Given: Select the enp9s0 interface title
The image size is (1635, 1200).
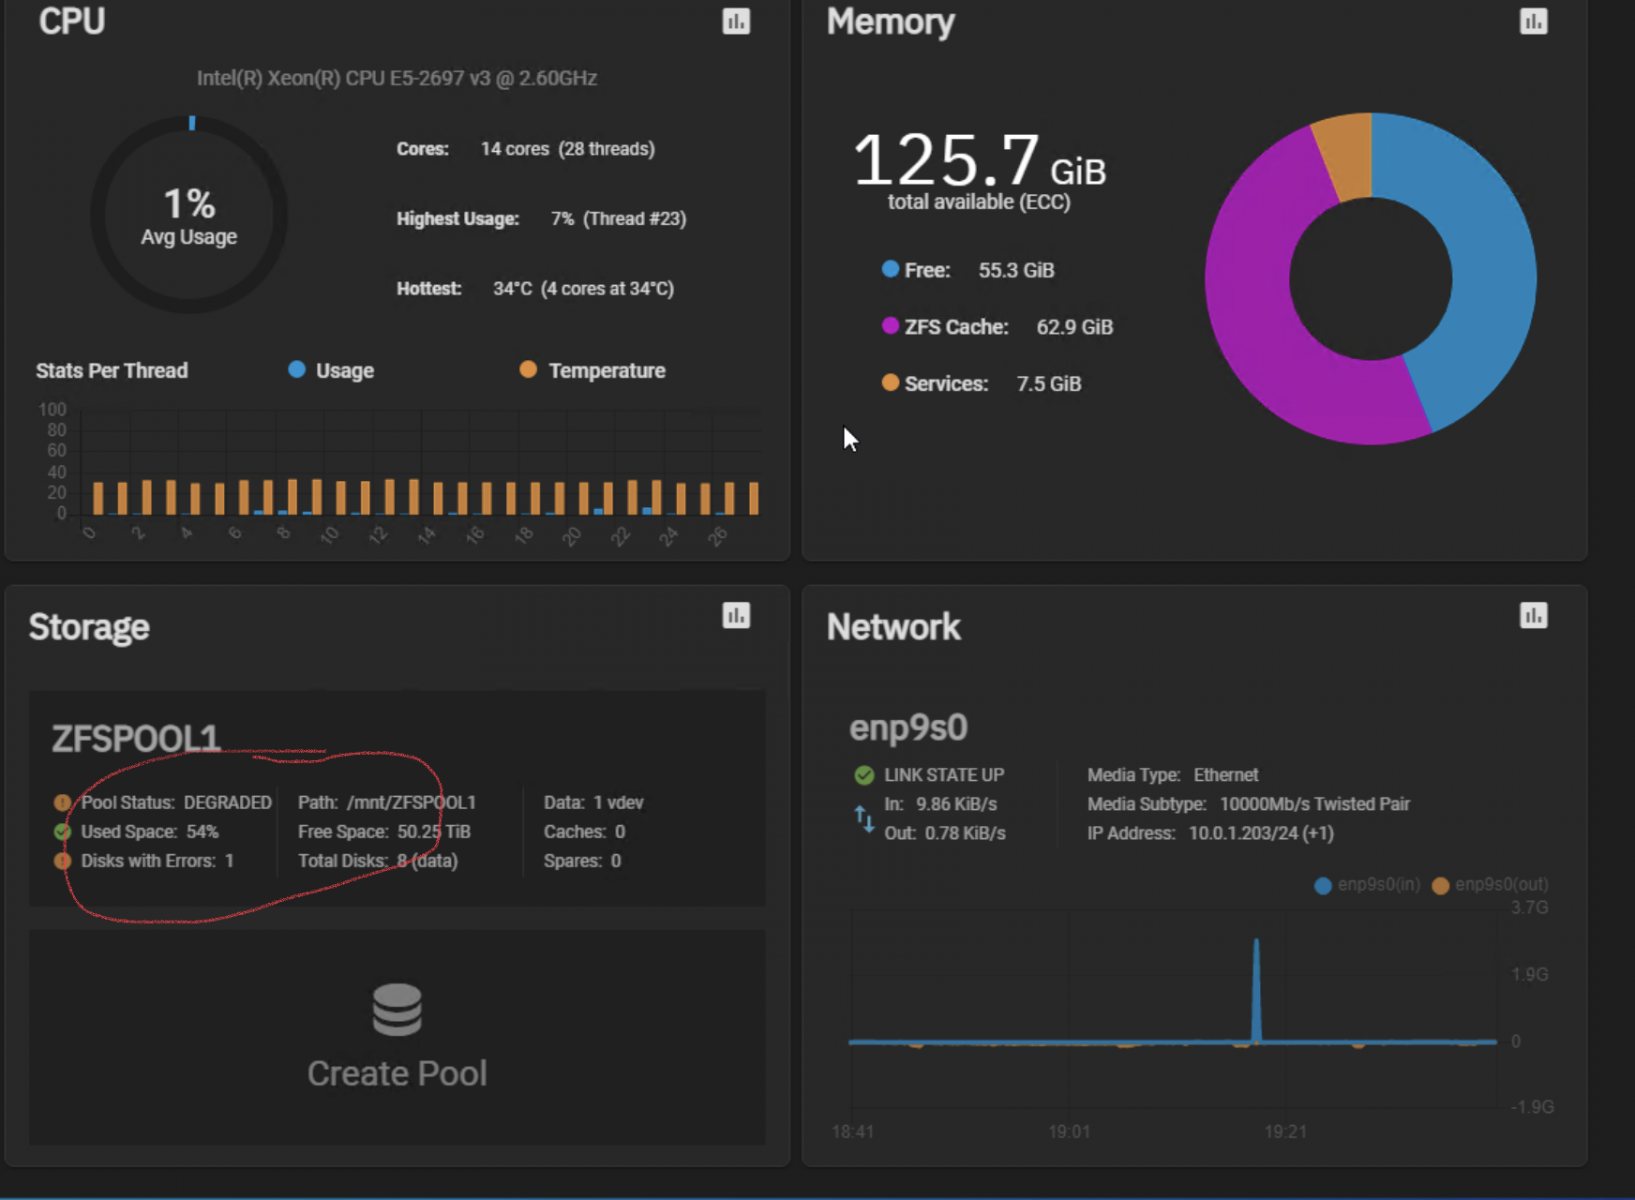Looking at the screenshot, I should pyautogui.click(x=908, y=728).
